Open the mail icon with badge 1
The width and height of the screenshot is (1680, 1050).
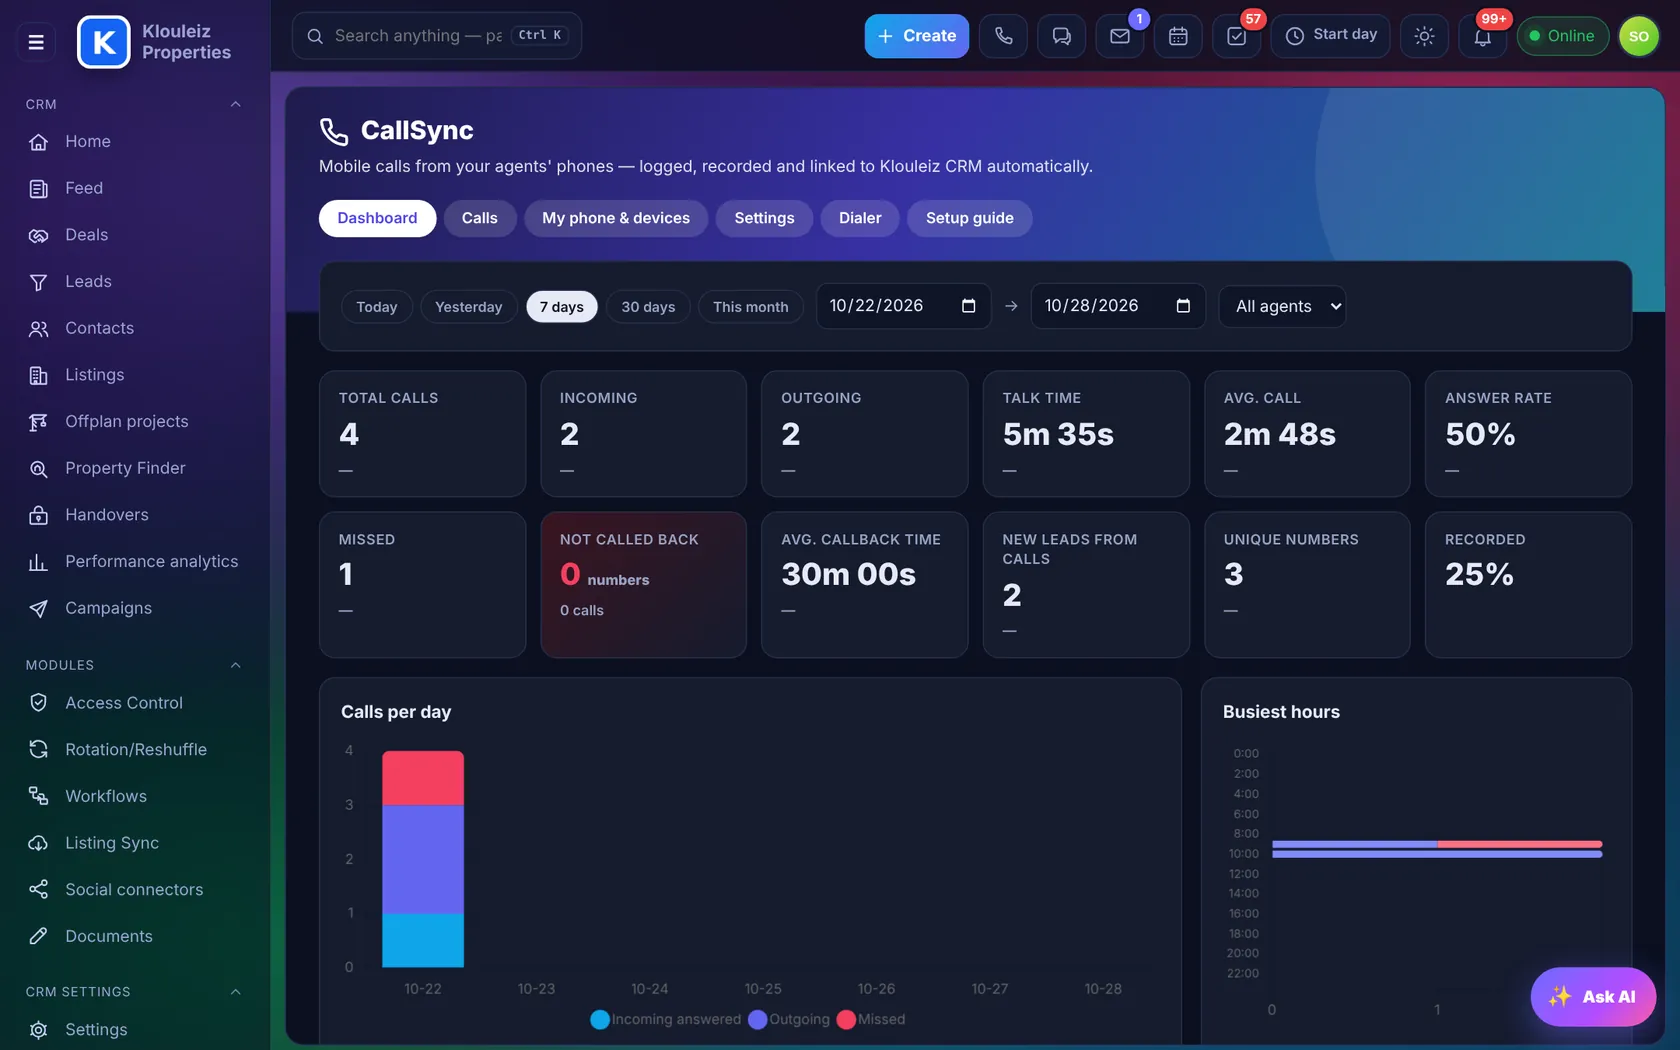(1119, 36)
